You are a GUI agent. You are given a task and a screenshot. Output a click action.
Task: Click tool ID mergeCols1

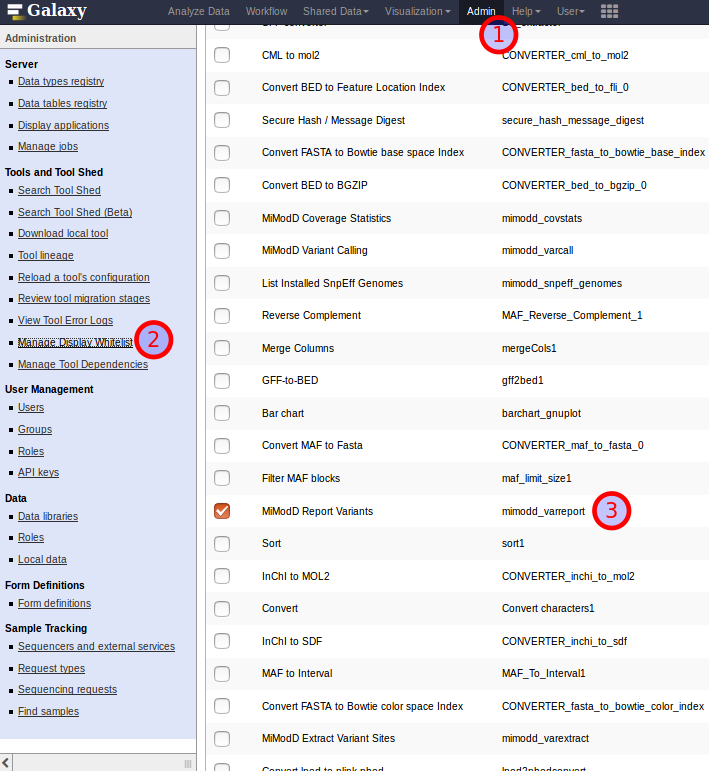click(529, 348)
